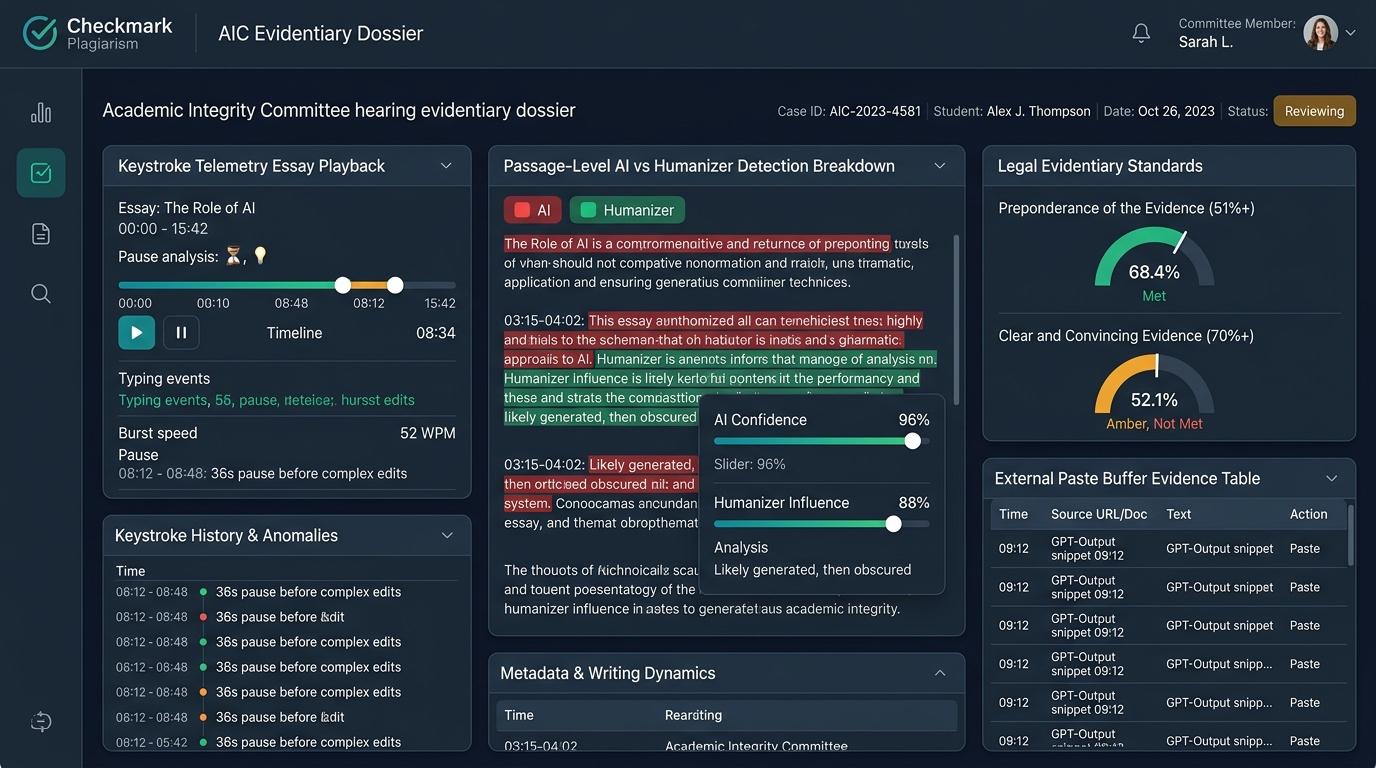The height and width of the screenshot is (768, 1376).
Task: Collapse the Keystroke History & Anomalies panel
Action: (447, 535)
